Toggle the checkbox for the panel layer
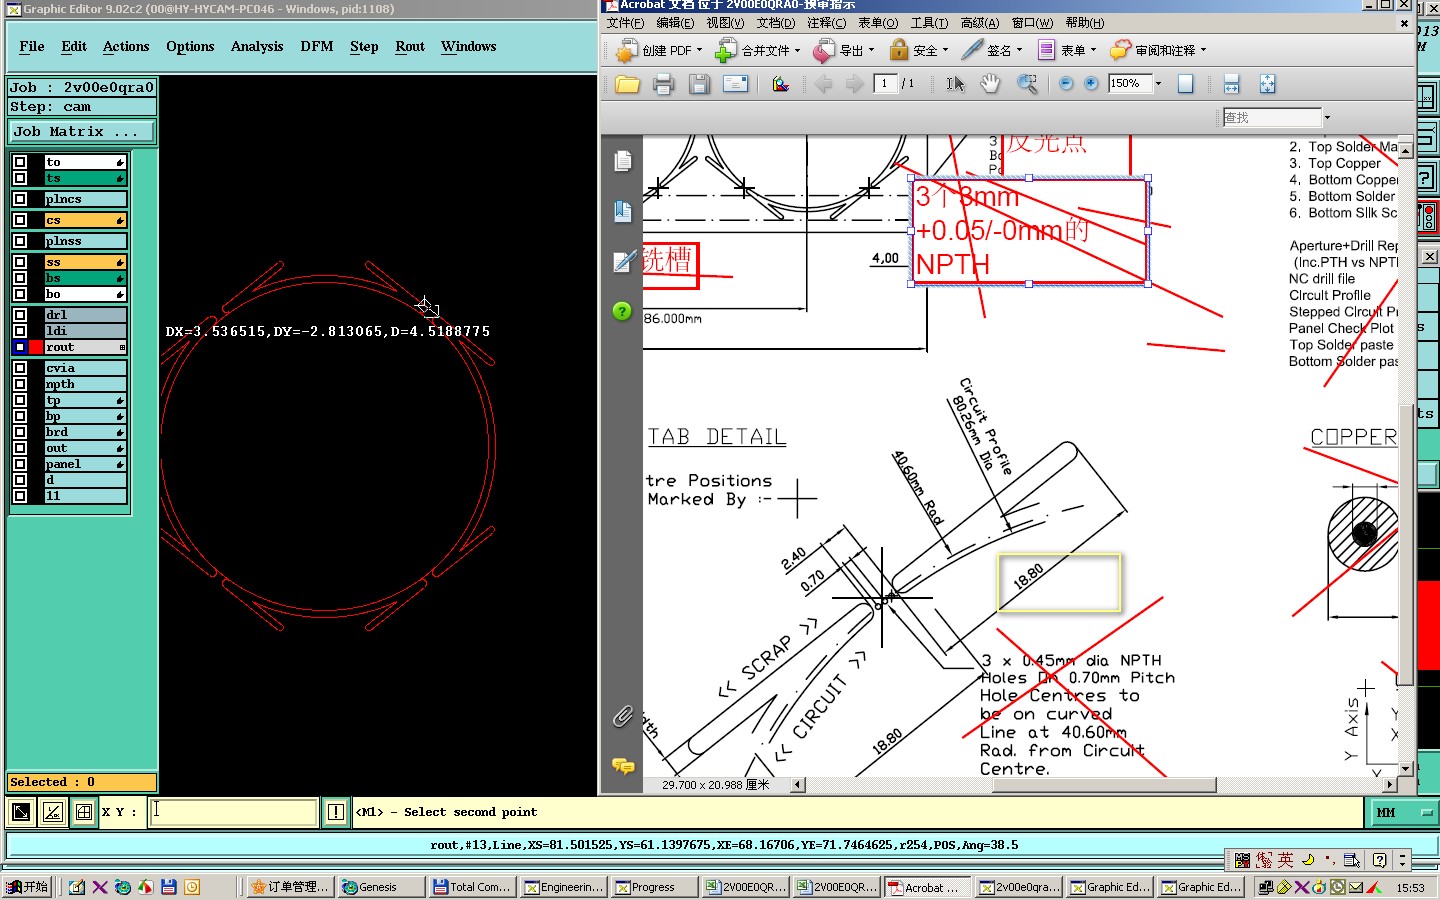Screen dimensions: 1440x900 pyautogui.click(x=20, y=464)
